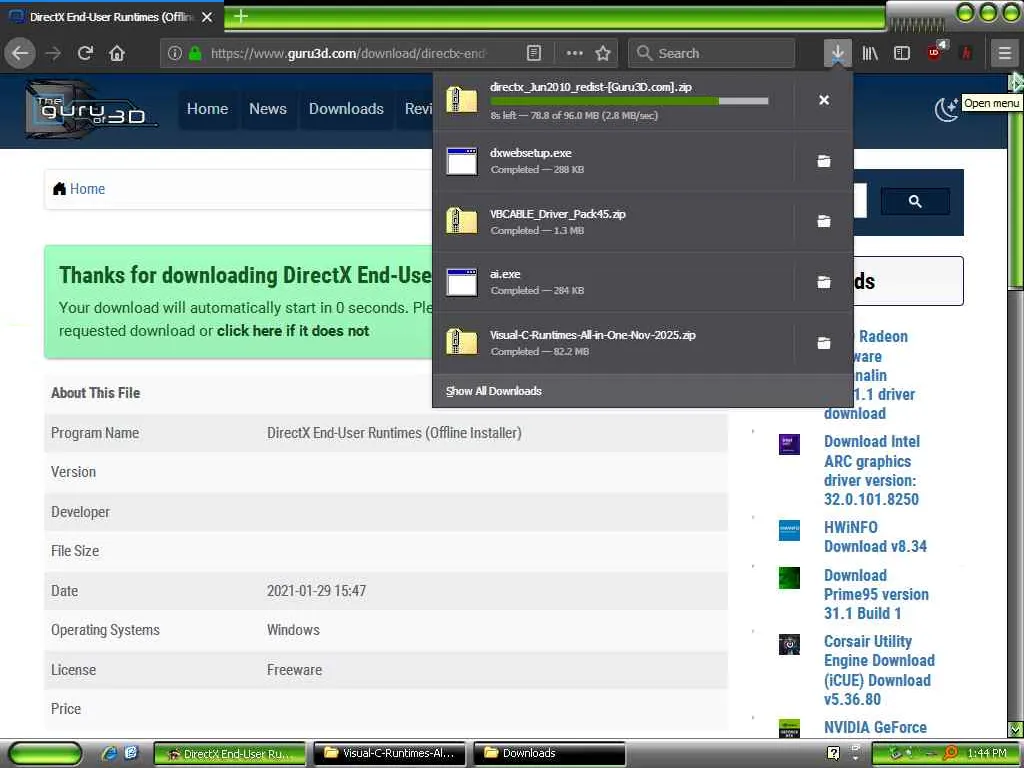Viewport: 1024px width, 768px height.
Task: Open the Library toolbar icon
Action: (x=870, y=53)
